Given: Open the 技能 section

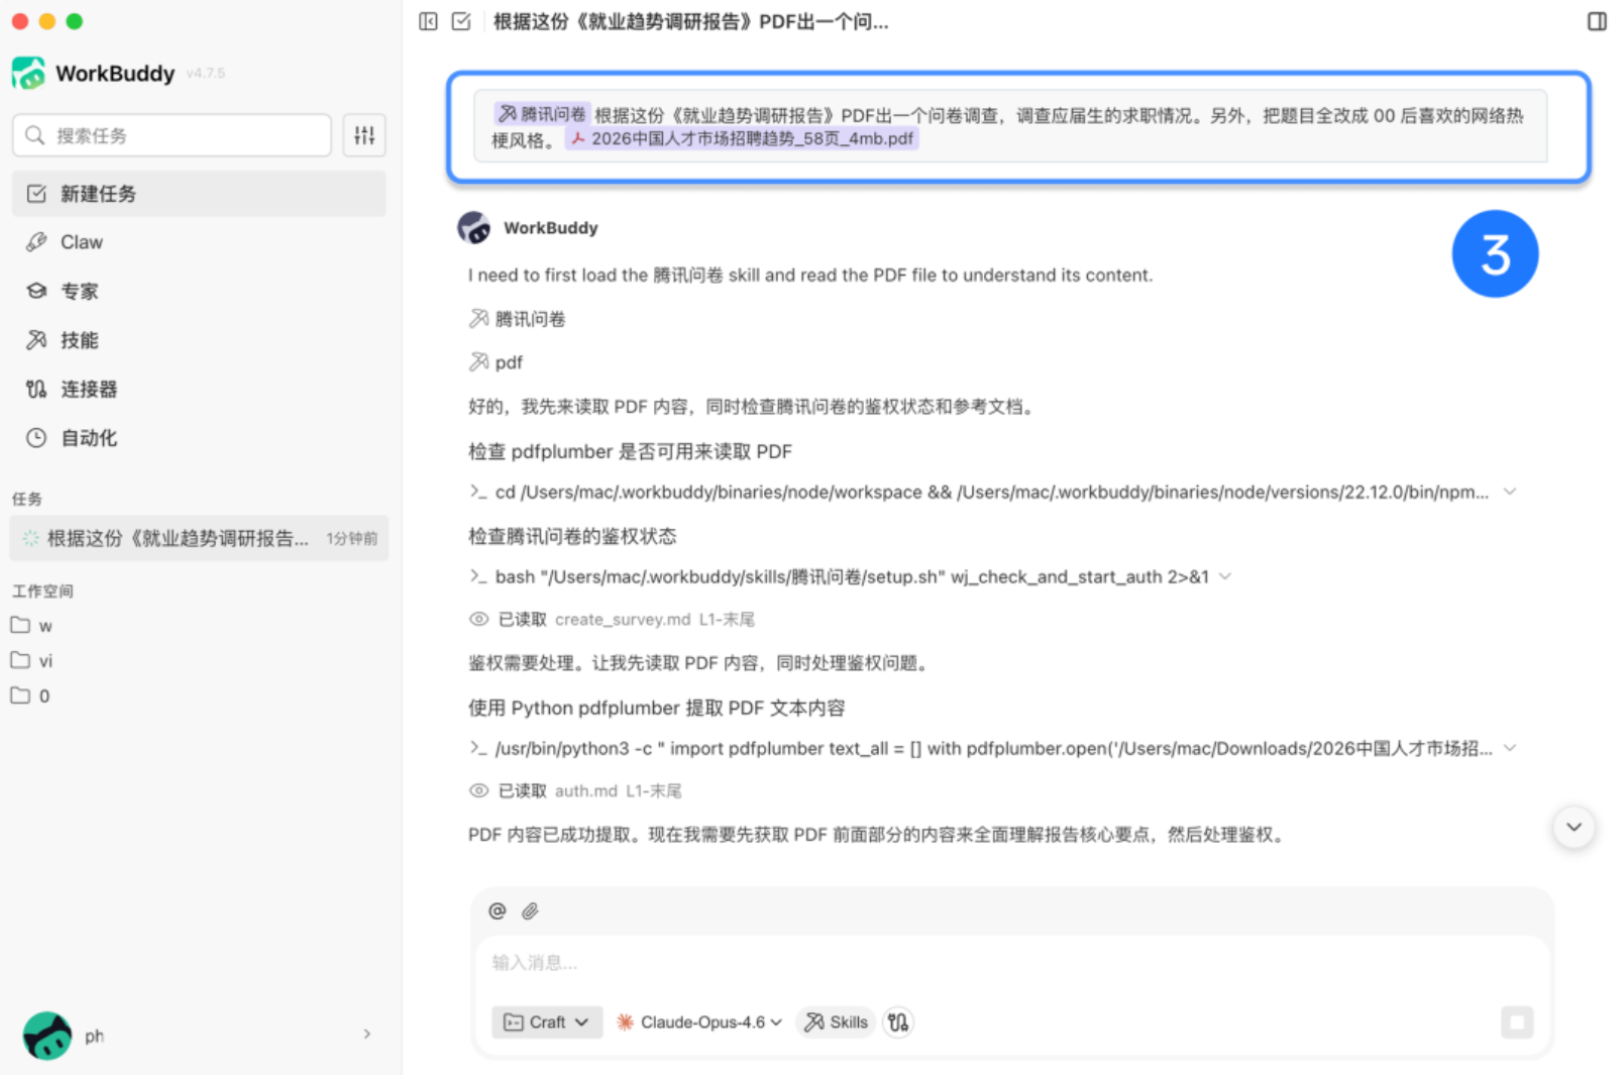Looking at the screenshot, I should pos(199,340).
